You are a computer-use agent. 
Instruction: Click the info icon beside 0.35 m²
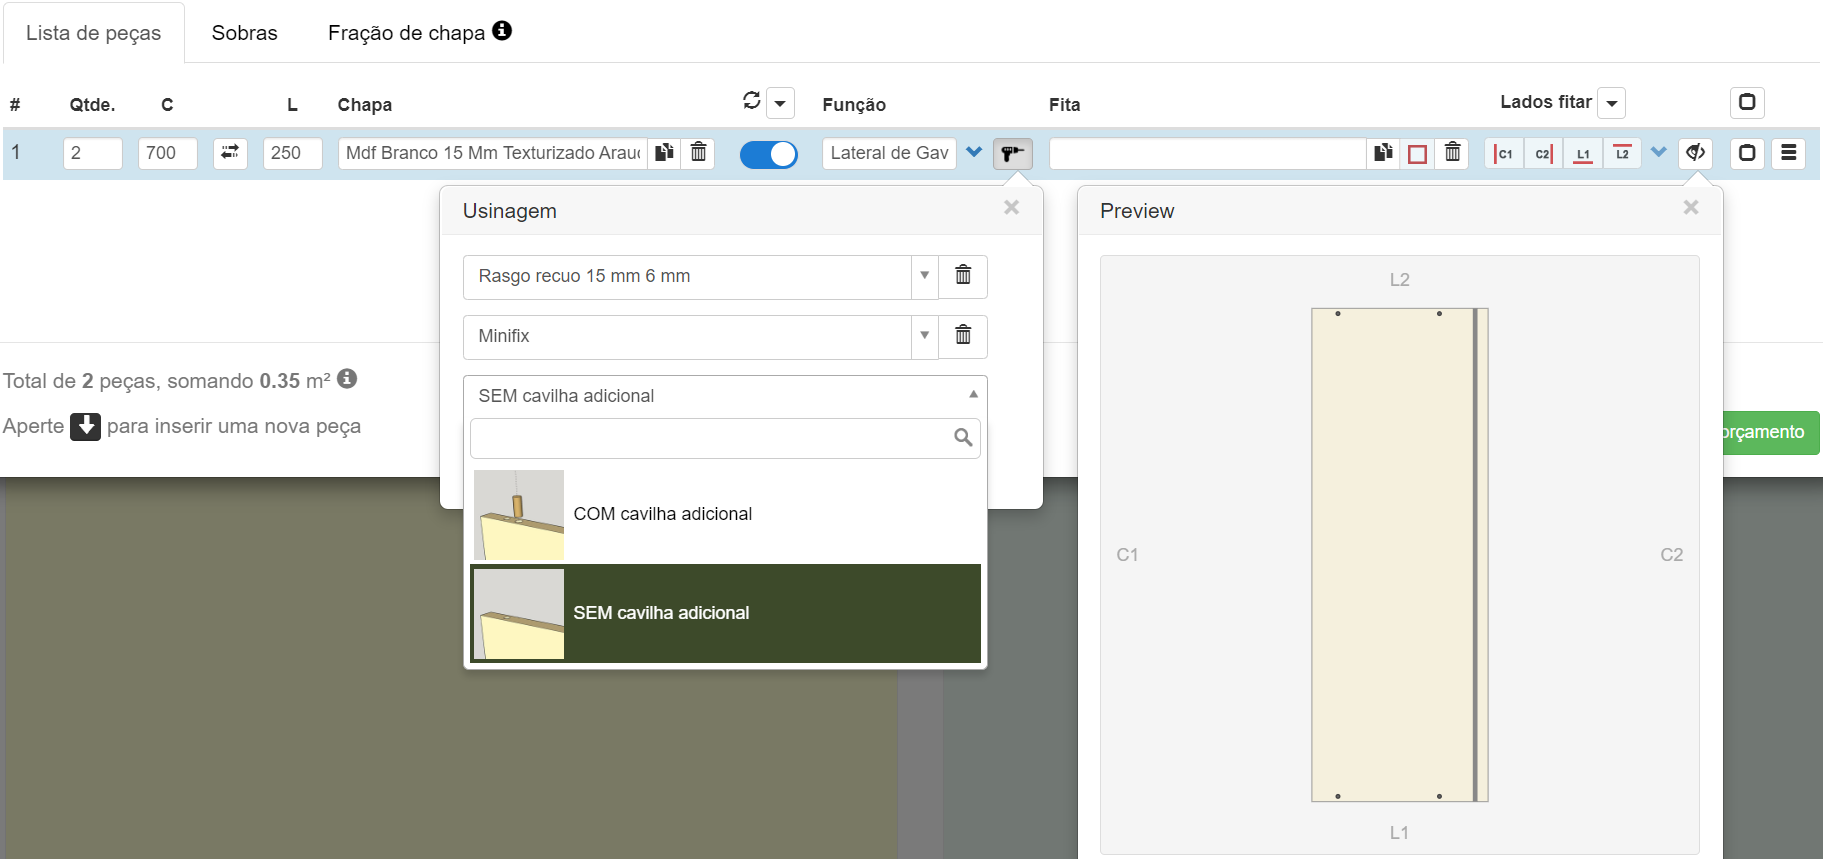click(347, 379)
